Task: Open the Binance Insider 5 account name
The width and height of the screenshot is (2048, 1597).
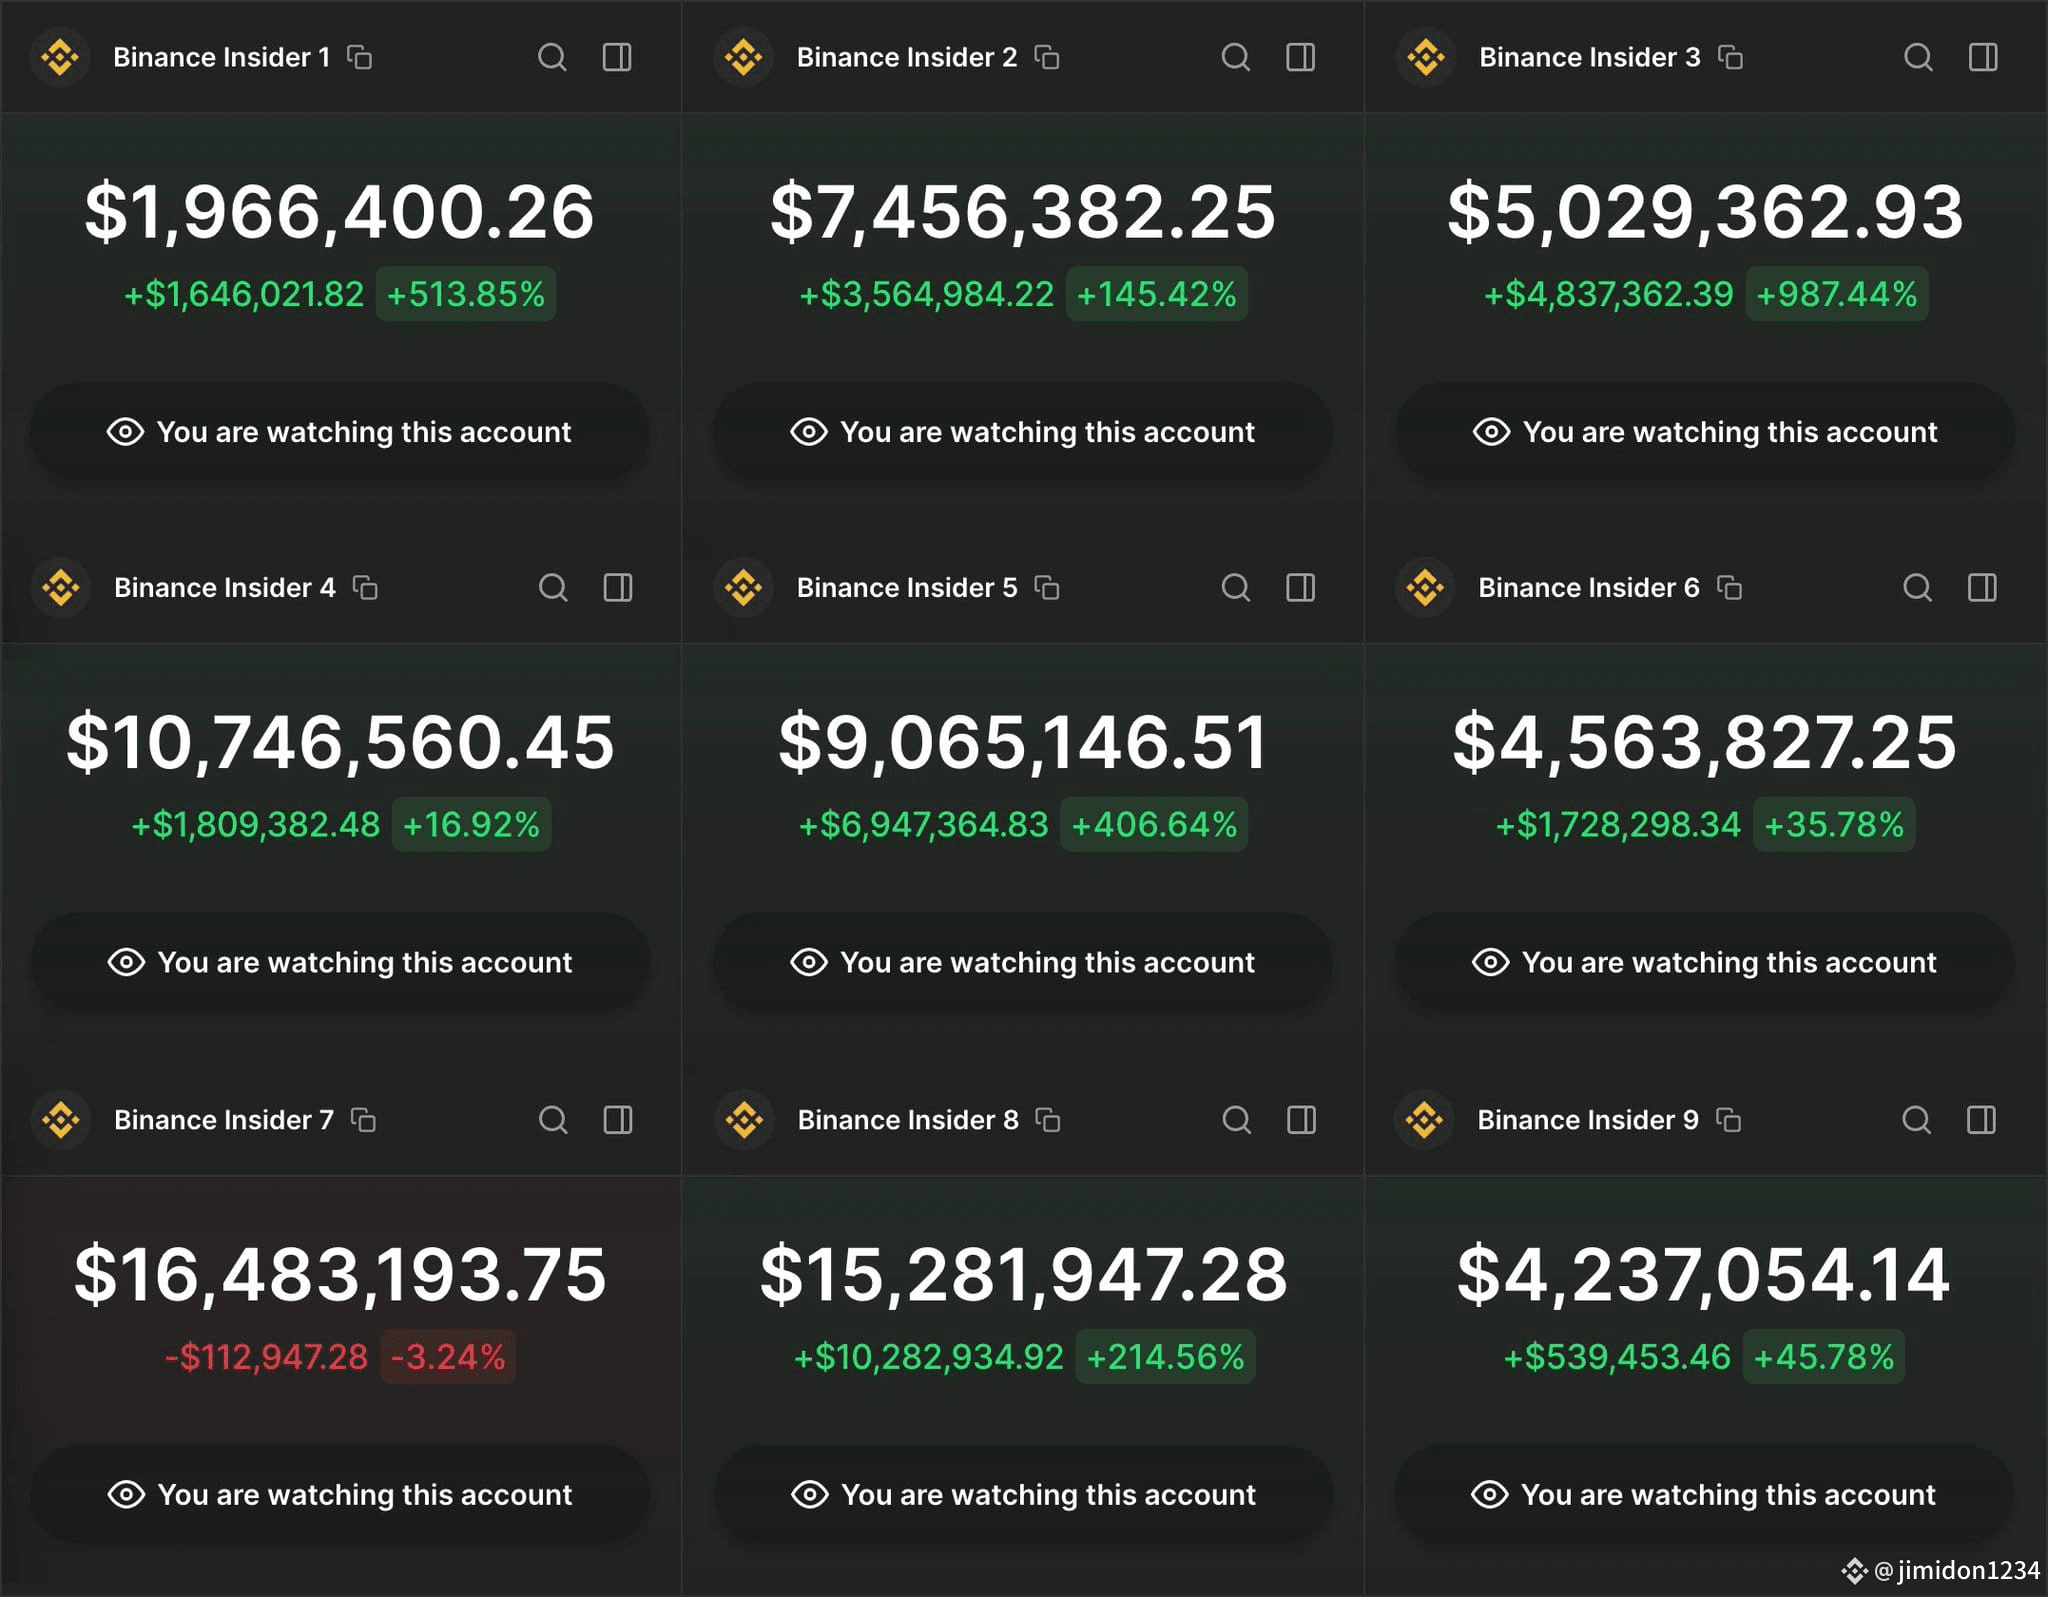Action: click(907, 588)
